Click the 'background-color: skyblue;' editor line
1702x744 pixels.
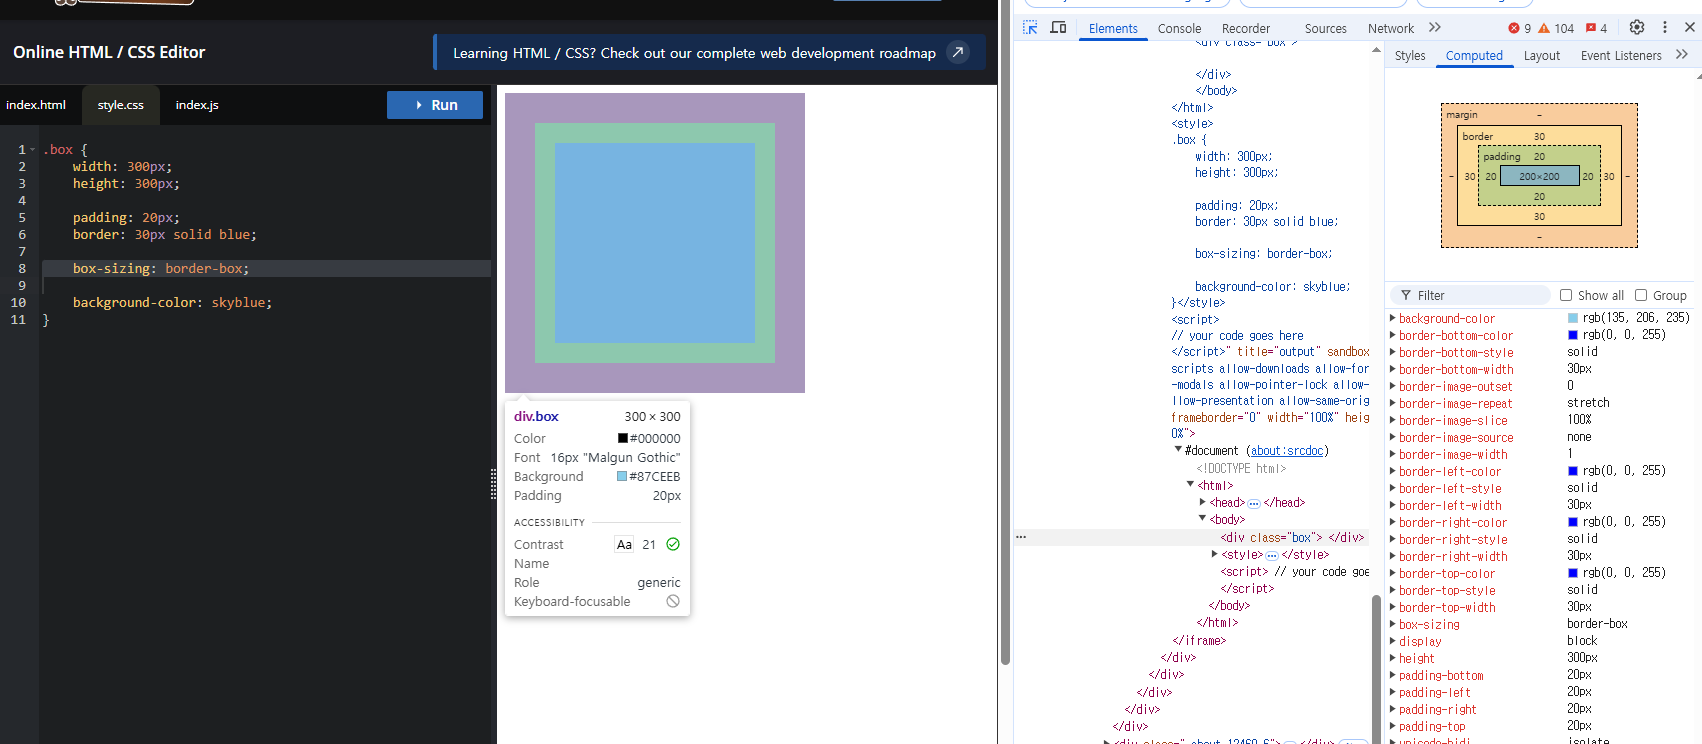click(172, 303)
